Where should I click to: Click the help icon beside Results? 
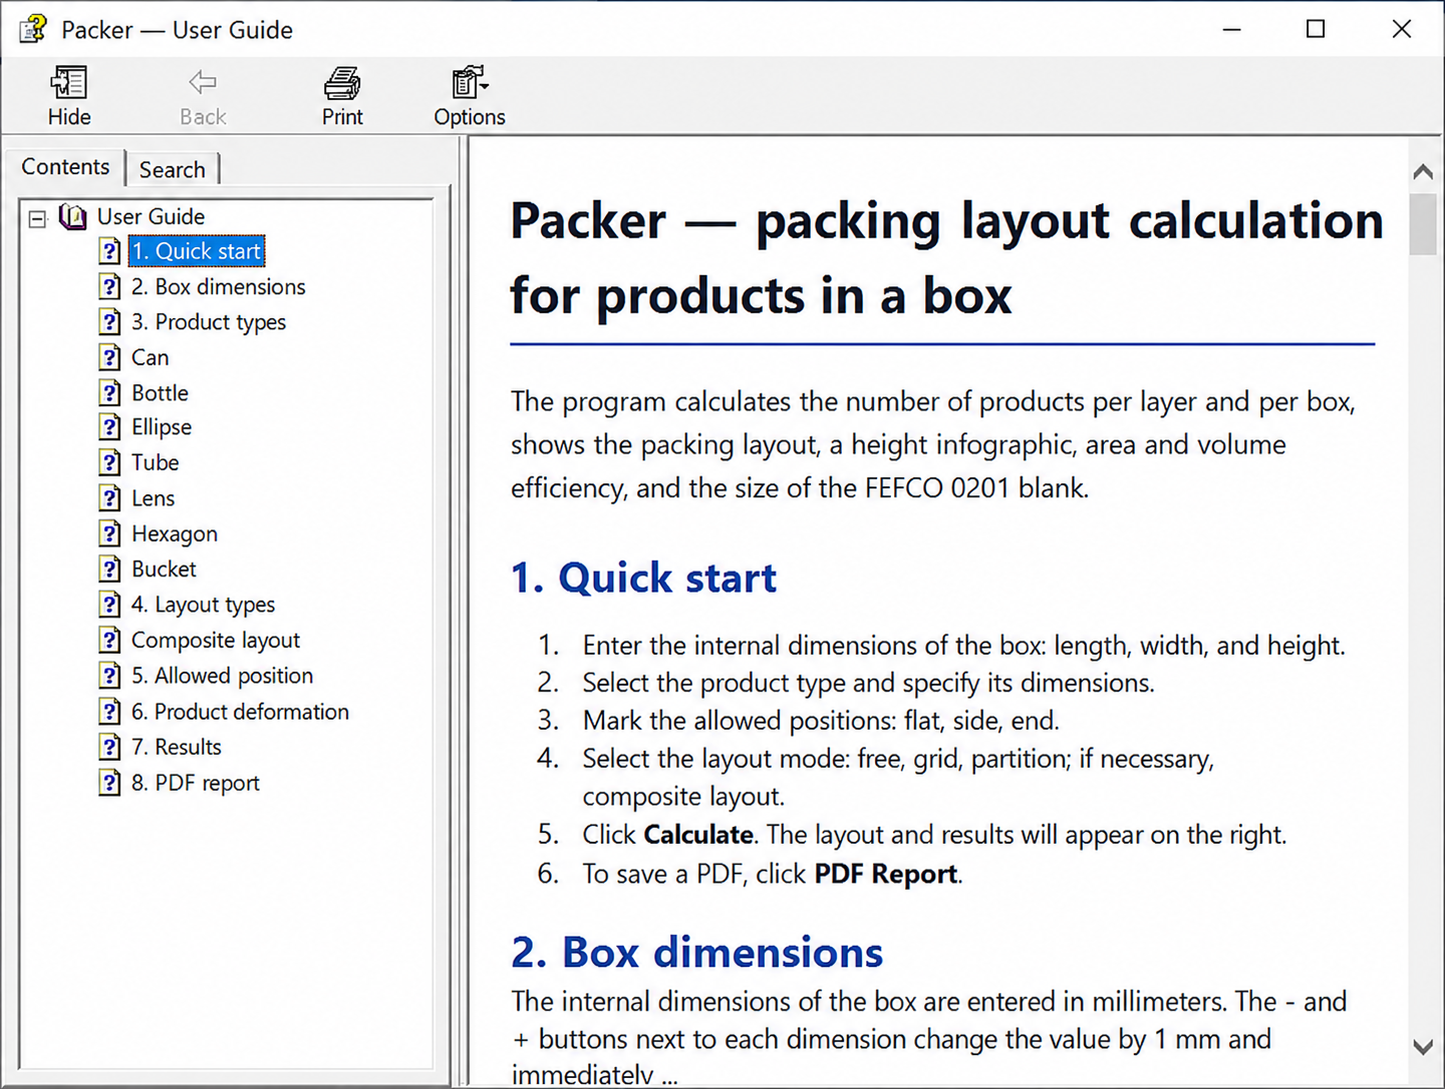(110, 747)
